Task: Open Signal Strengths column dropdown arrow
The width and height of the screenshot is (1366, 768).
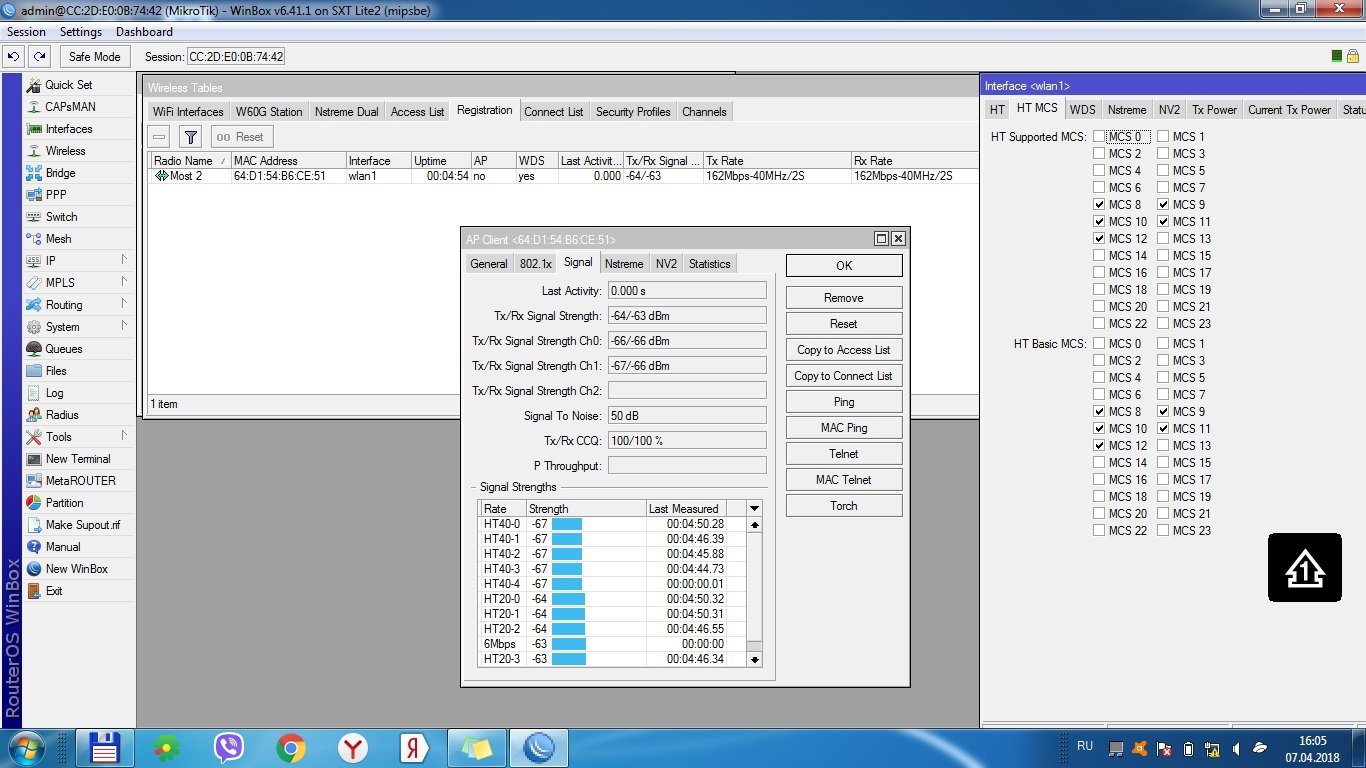Action: point(755,509)
